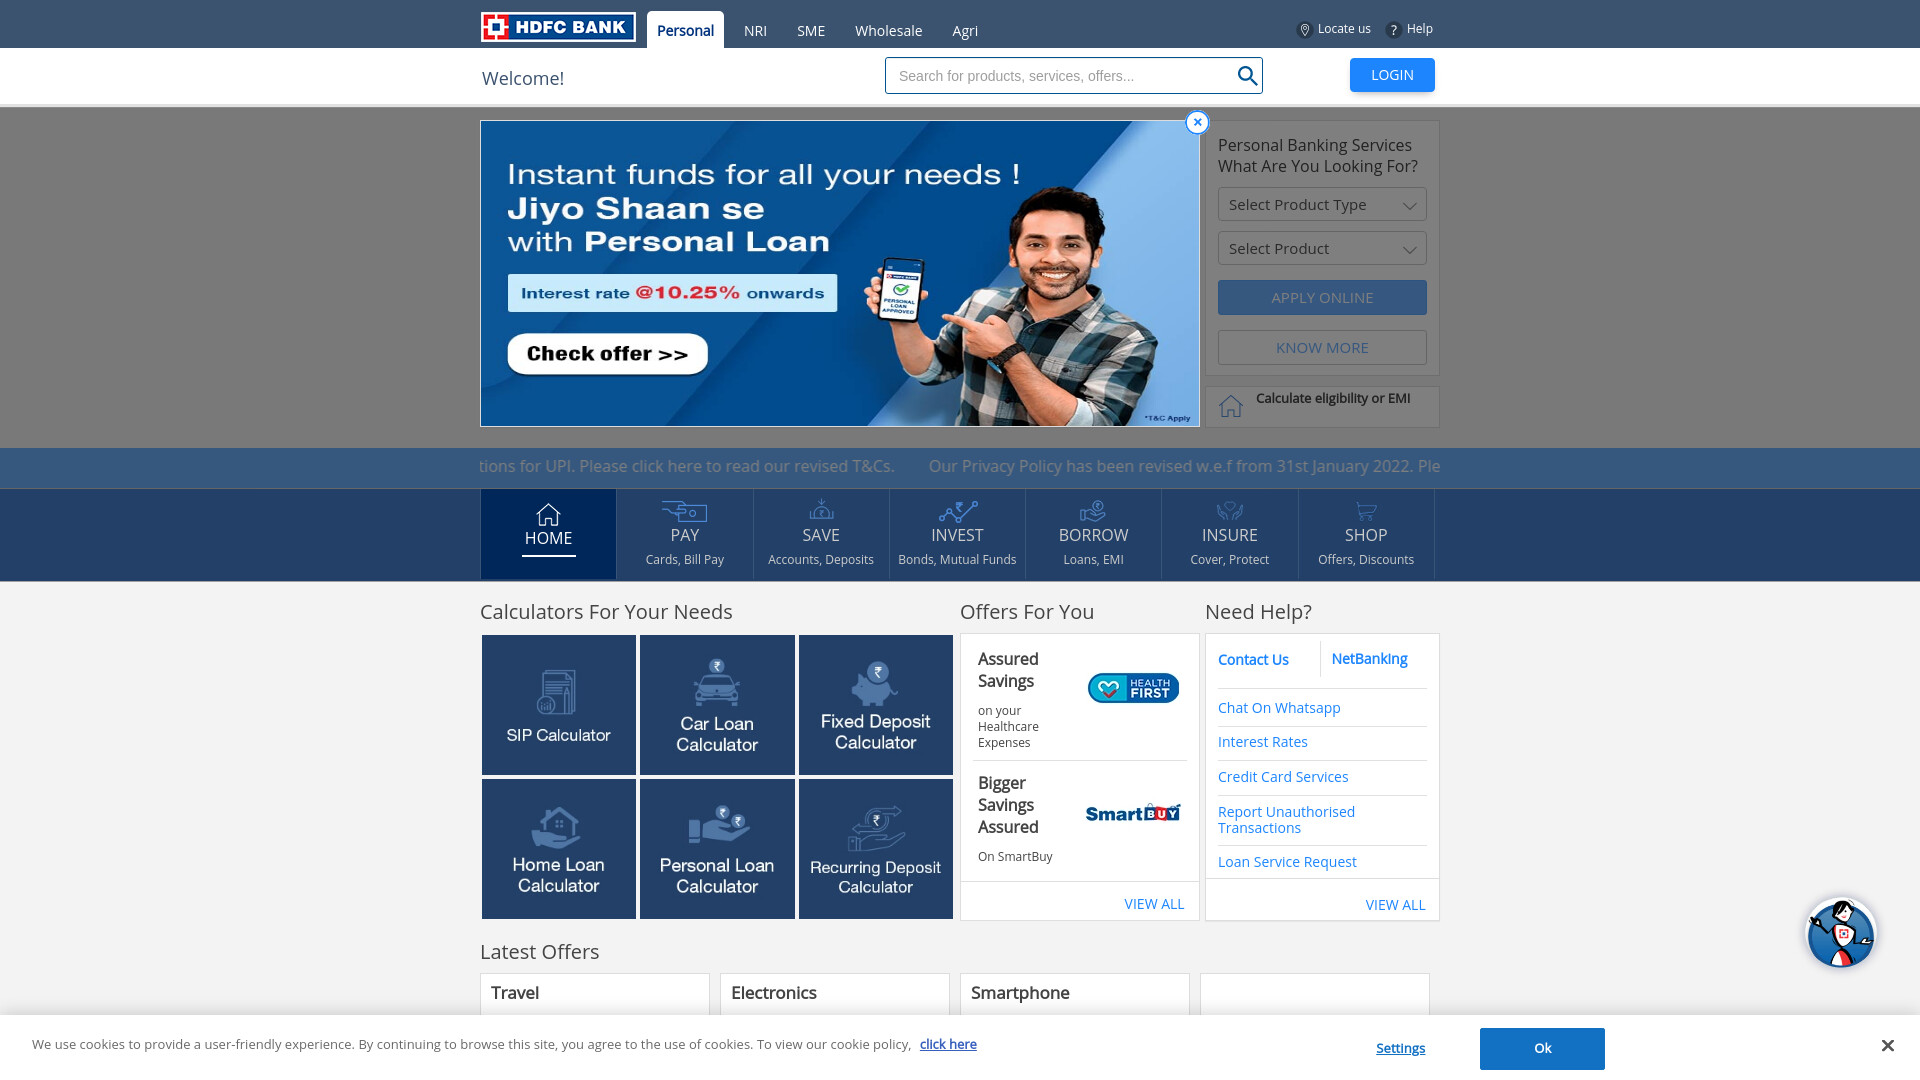Open the BORROW Loans, EMI section
Image resolution: width=1920 pixels, height=1080 pixels.
pos(1093,535)
